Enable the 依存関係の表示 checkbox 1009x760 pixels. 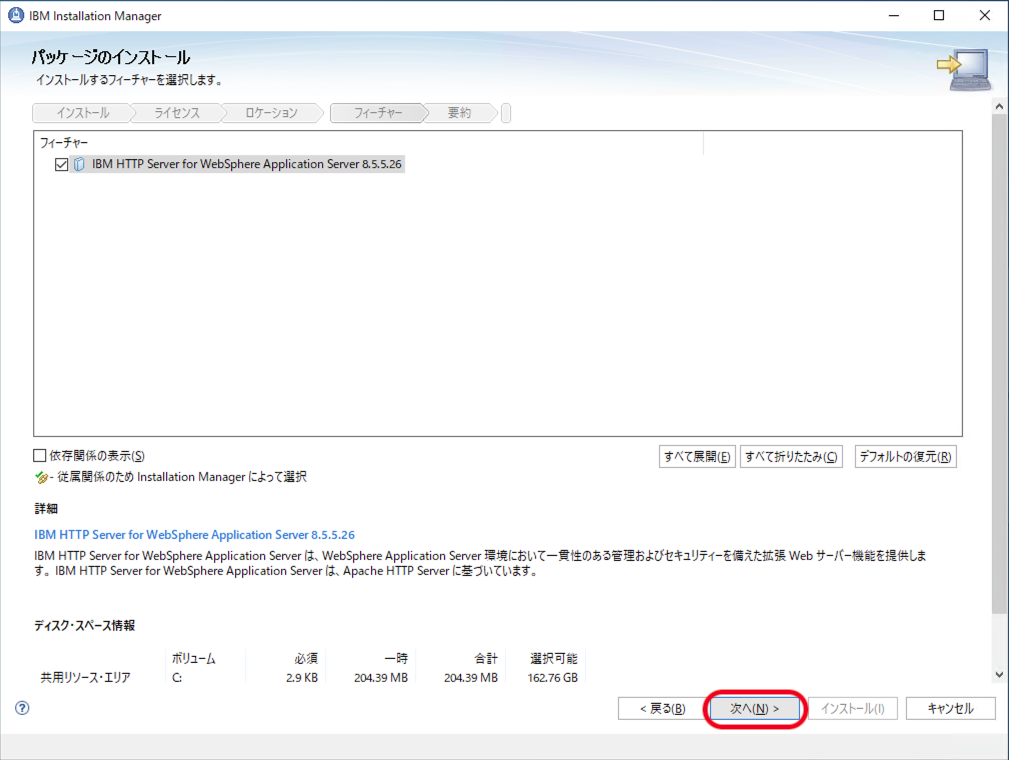click(x=40, y=456)
